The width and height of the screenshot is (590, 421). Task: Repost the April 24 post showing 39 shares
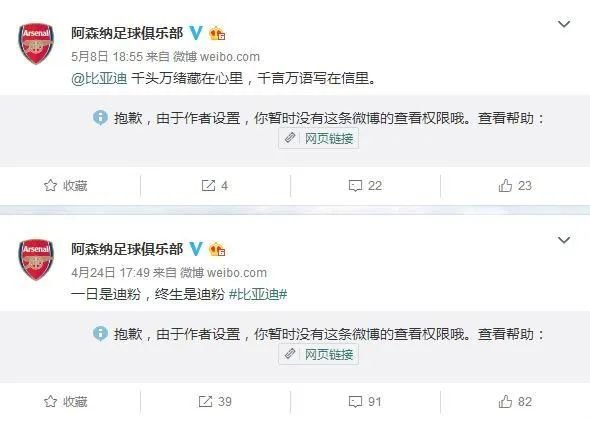215,401
